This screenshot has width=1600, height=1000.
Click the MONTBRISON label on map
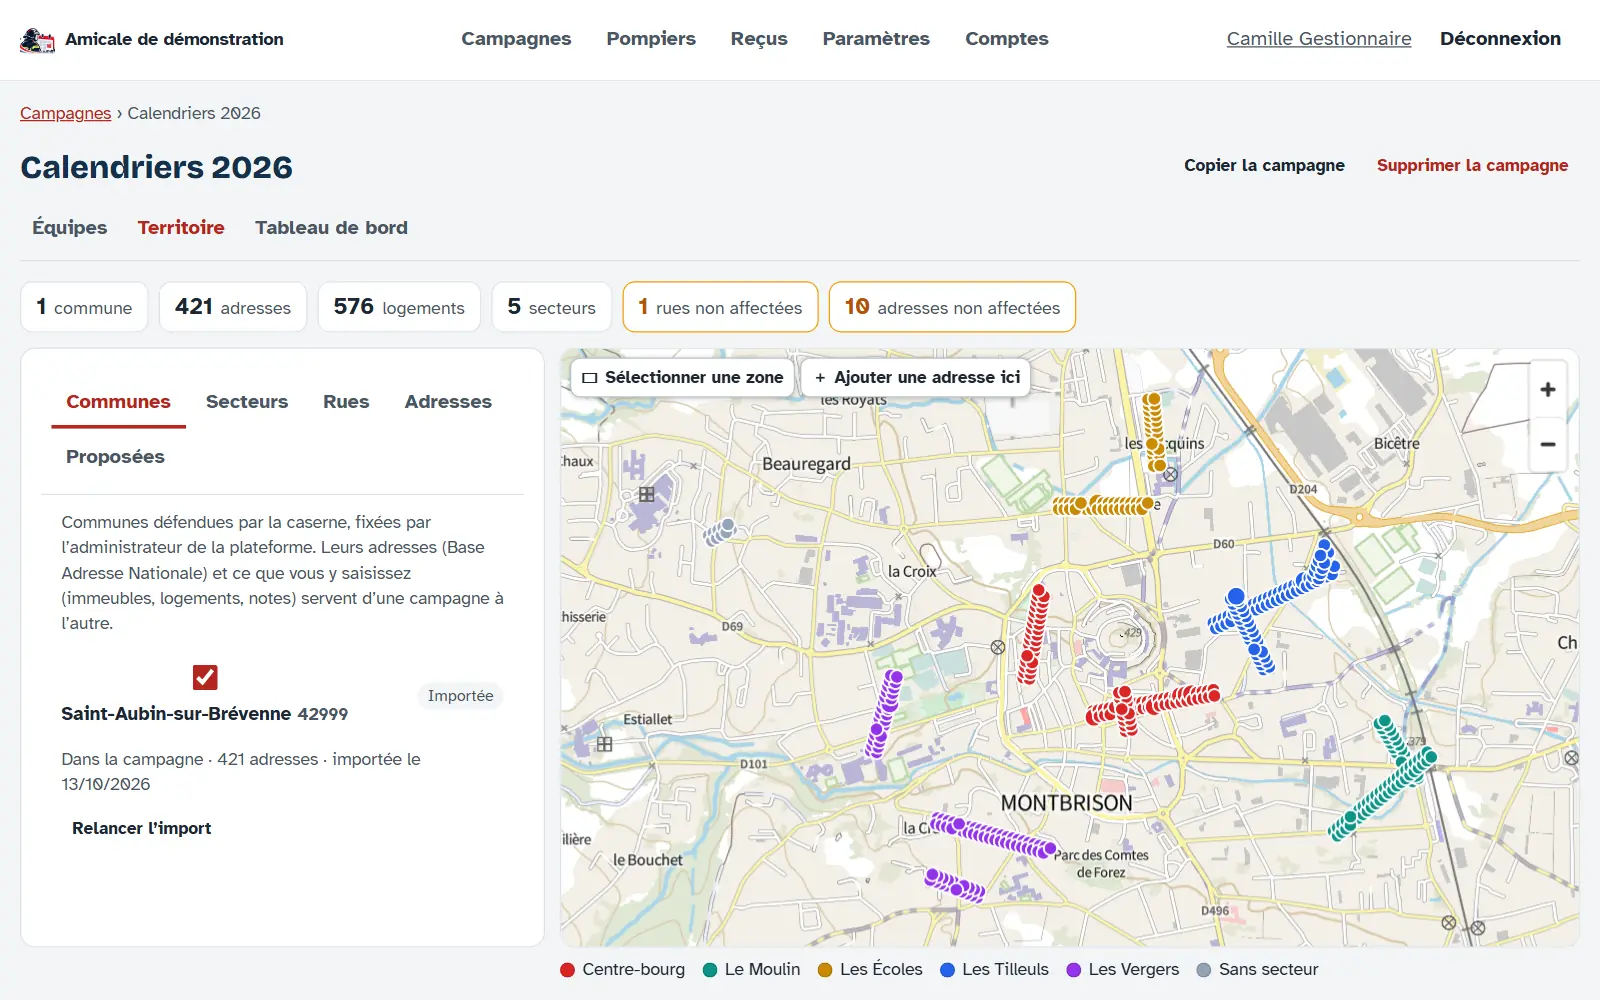point(1067,803)
